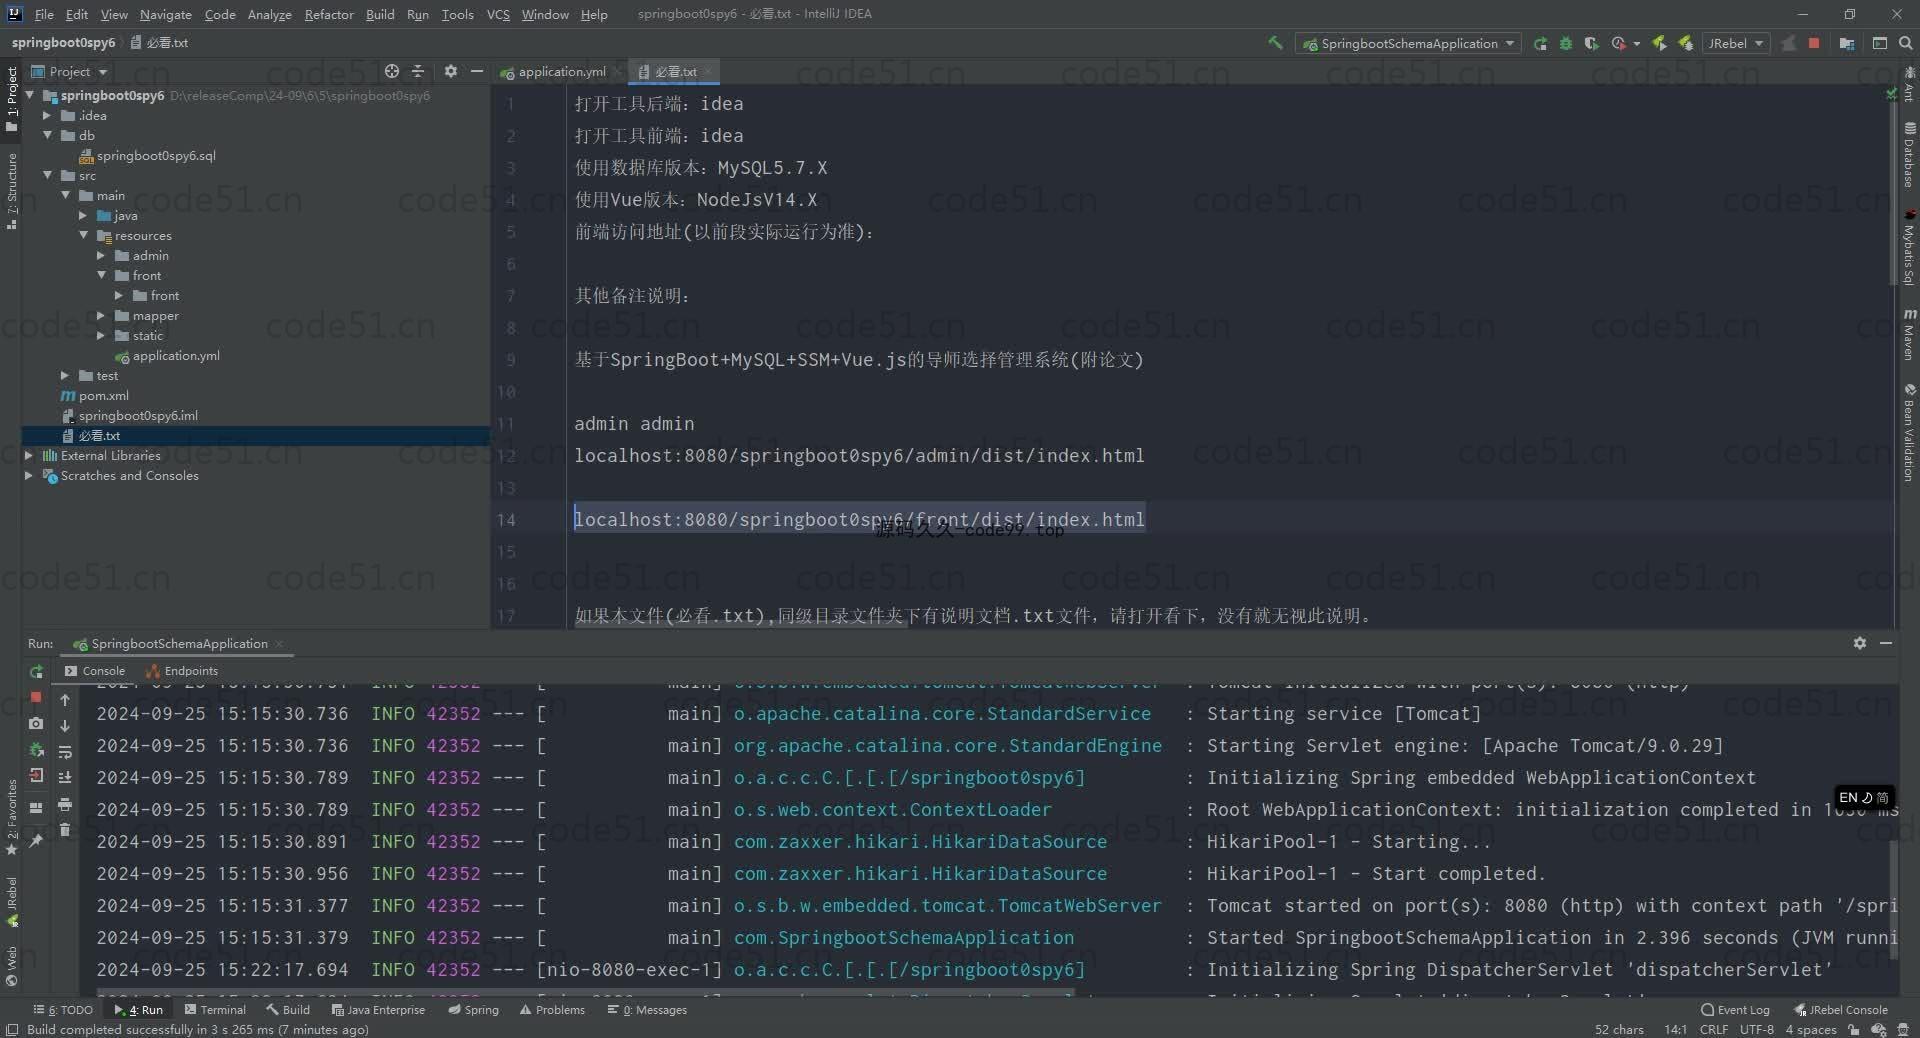Open the SpringbootSchemaApplication run configuration dropdown
1920x1038 pixels.
(x=1407, y=43)
